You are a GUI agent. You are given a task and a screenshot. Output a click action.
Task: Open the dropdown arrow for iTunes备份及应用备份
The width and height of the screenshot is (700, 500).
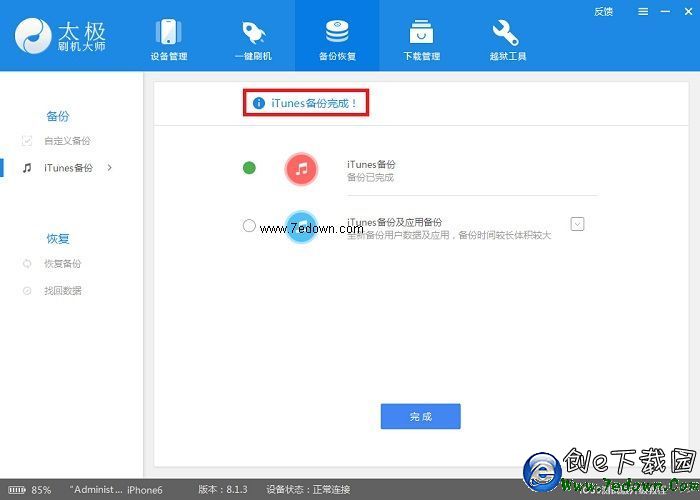[x=577, y=224]
